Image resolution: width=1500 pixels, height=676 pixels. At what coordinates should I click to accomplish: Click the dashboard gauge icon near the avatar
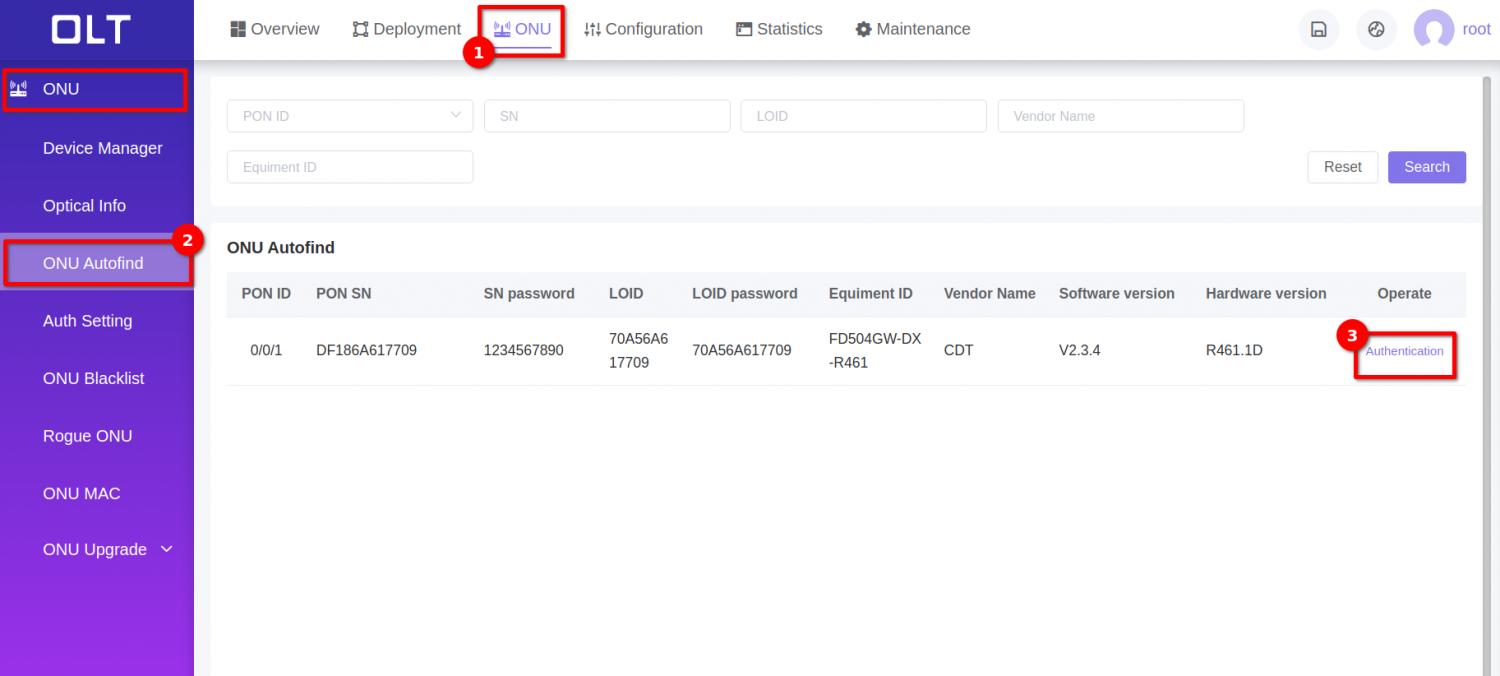click(x=1376, y=30)
